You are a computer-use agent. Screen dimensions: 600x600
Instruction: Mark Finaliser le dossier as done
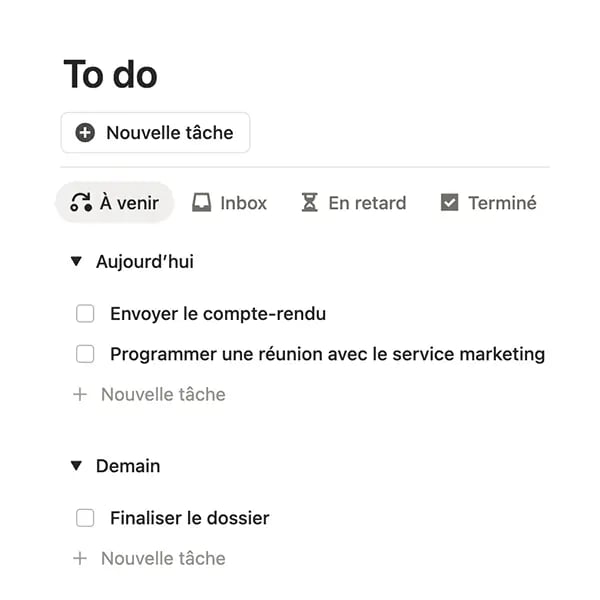tap(85, 518)
